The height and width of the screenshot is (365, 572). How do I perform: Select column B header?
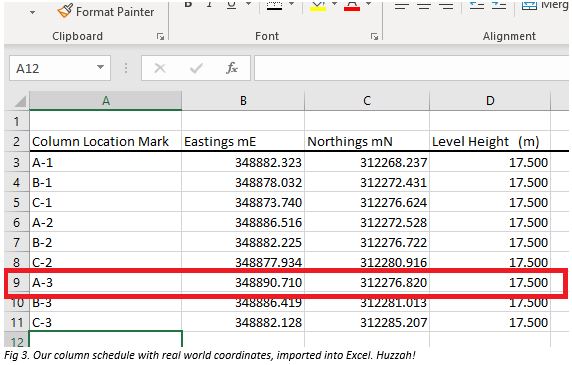(x=243, y=101)
